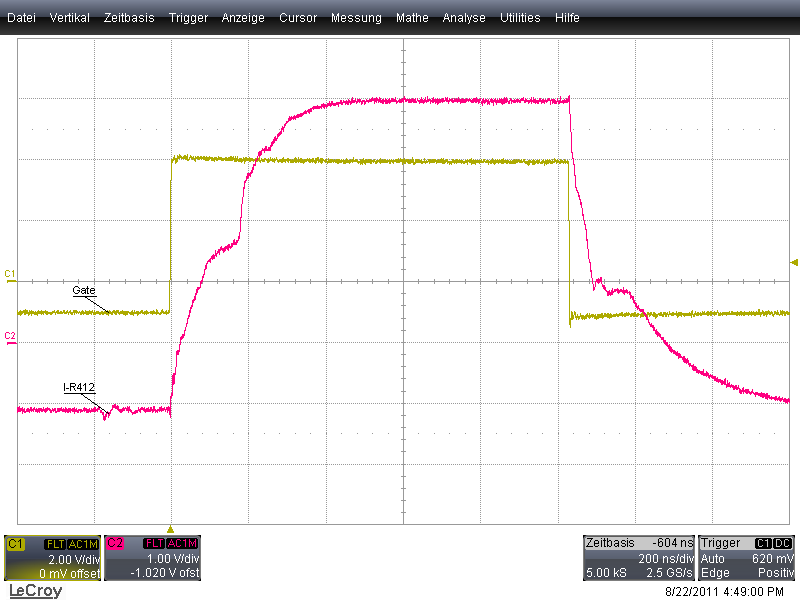Screen dimensions: 800x600
Task: Open the Trigger descriptor box
Action: (x=747, y=558)
